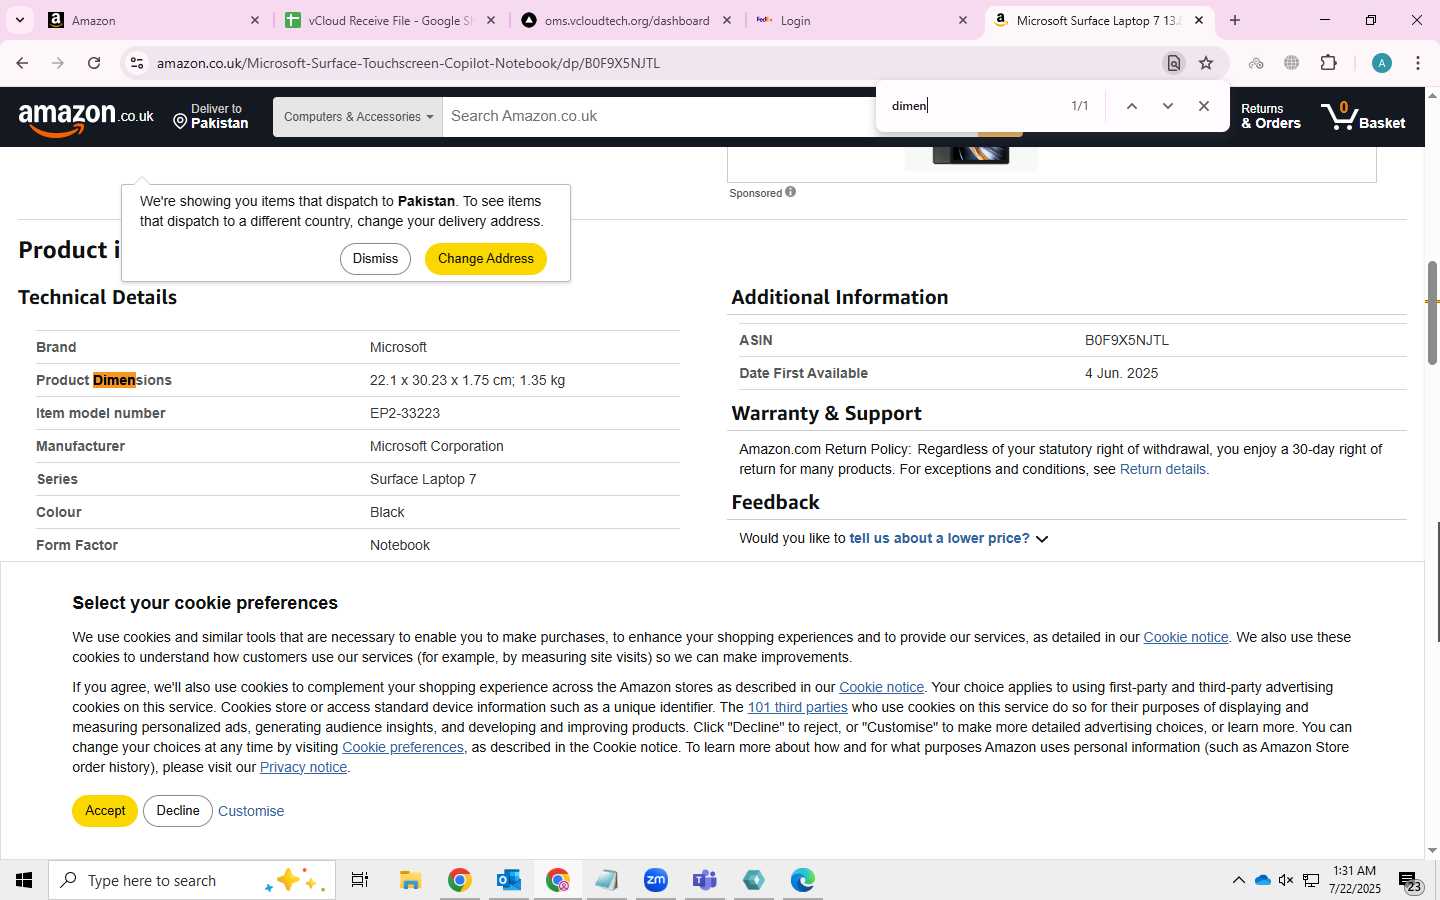Click the address bar URL
This screenshot has width=1440, height=900.
pos(408,63)
